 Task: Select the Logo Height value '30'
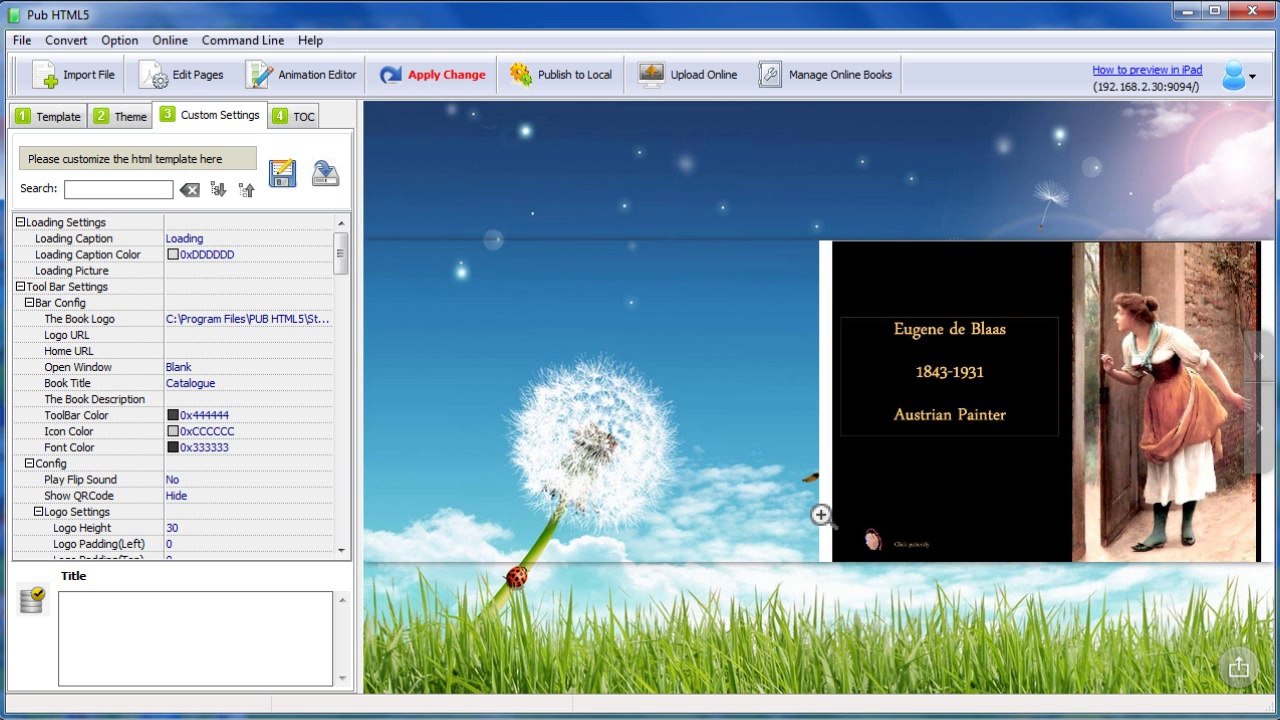click(x=172, y=527)
